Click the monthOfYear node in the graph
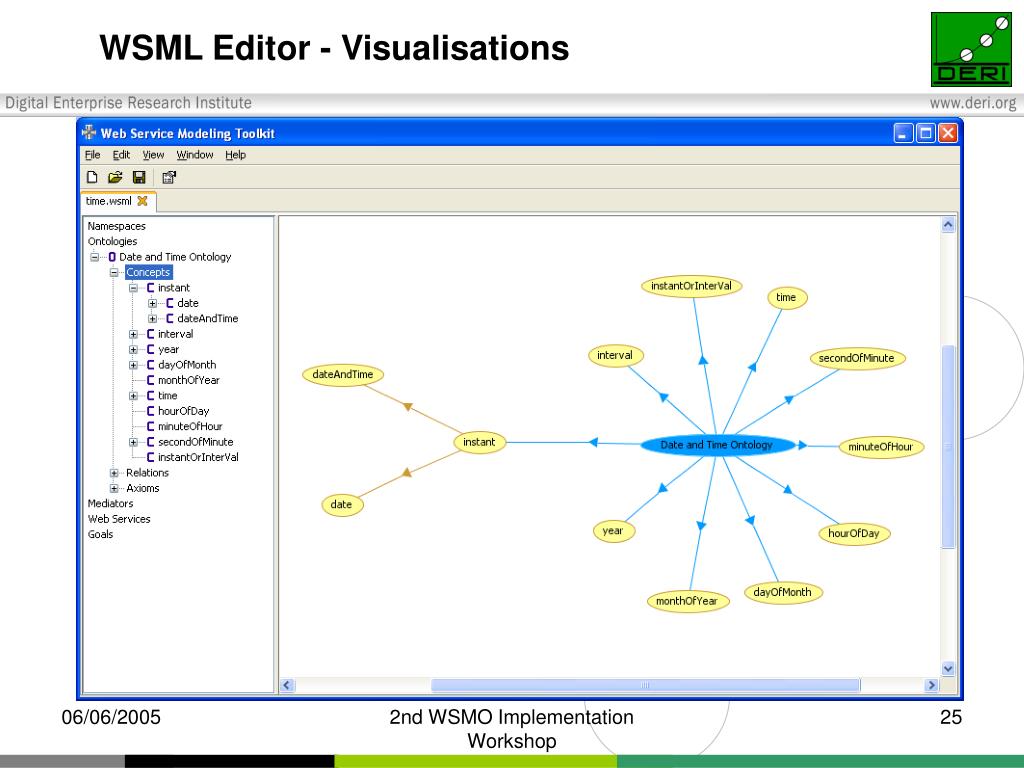1024x768 pixels. [687, 601]
